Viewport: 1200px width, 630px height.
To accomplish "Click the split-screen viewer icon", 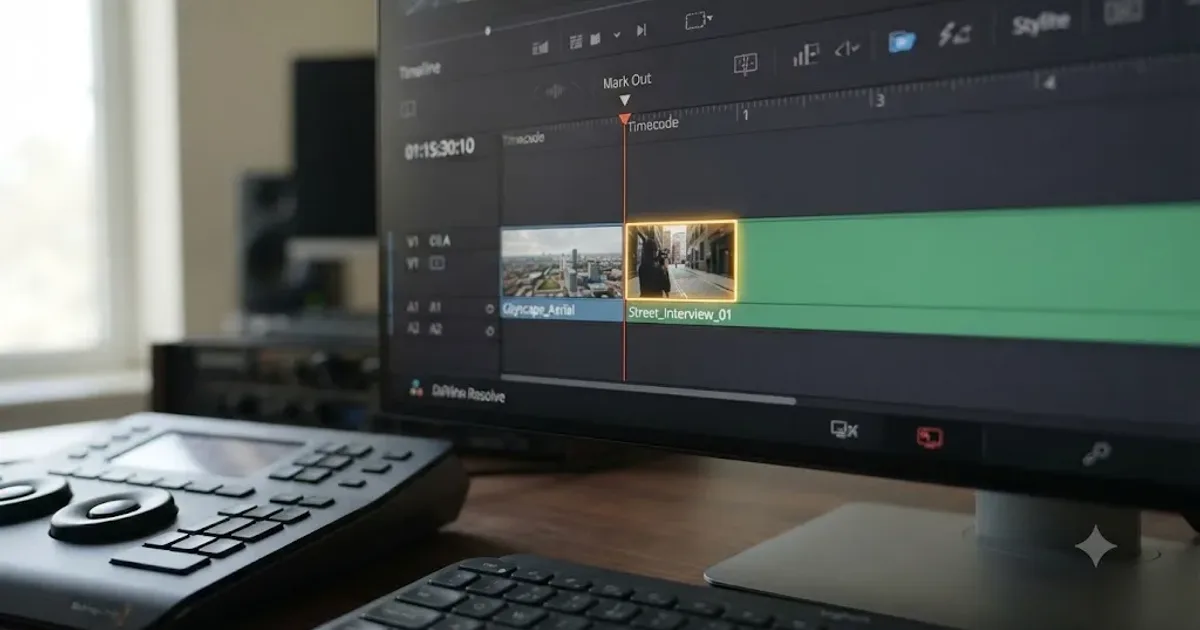I will pos(745,64).
